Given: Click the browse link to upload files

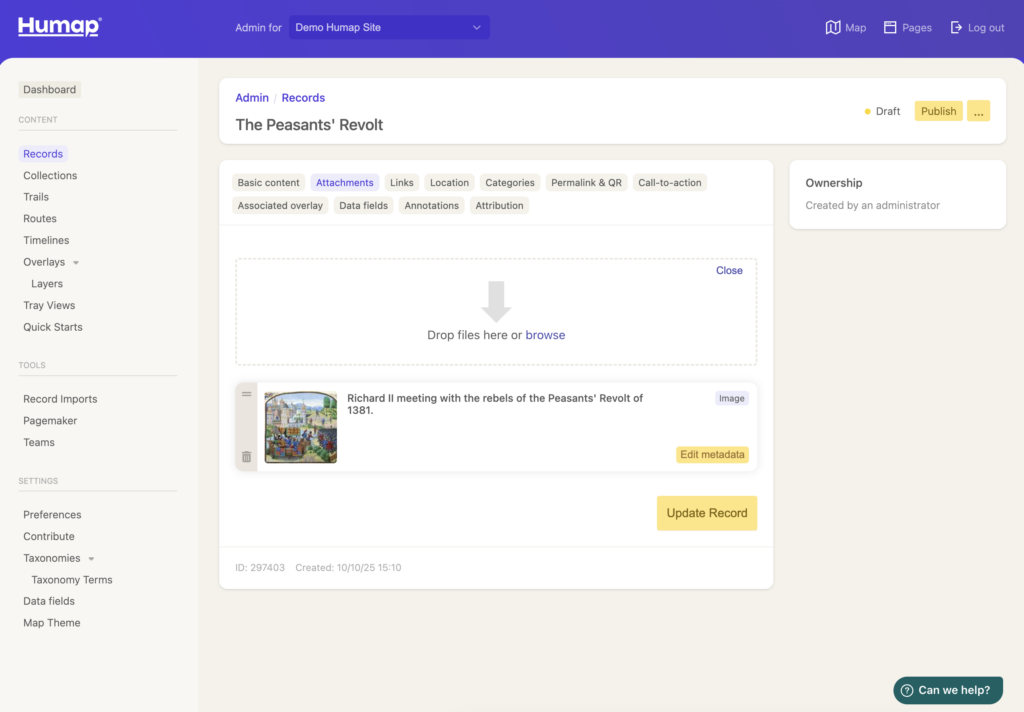Looking at the screenshot, I should click(545, 335).
